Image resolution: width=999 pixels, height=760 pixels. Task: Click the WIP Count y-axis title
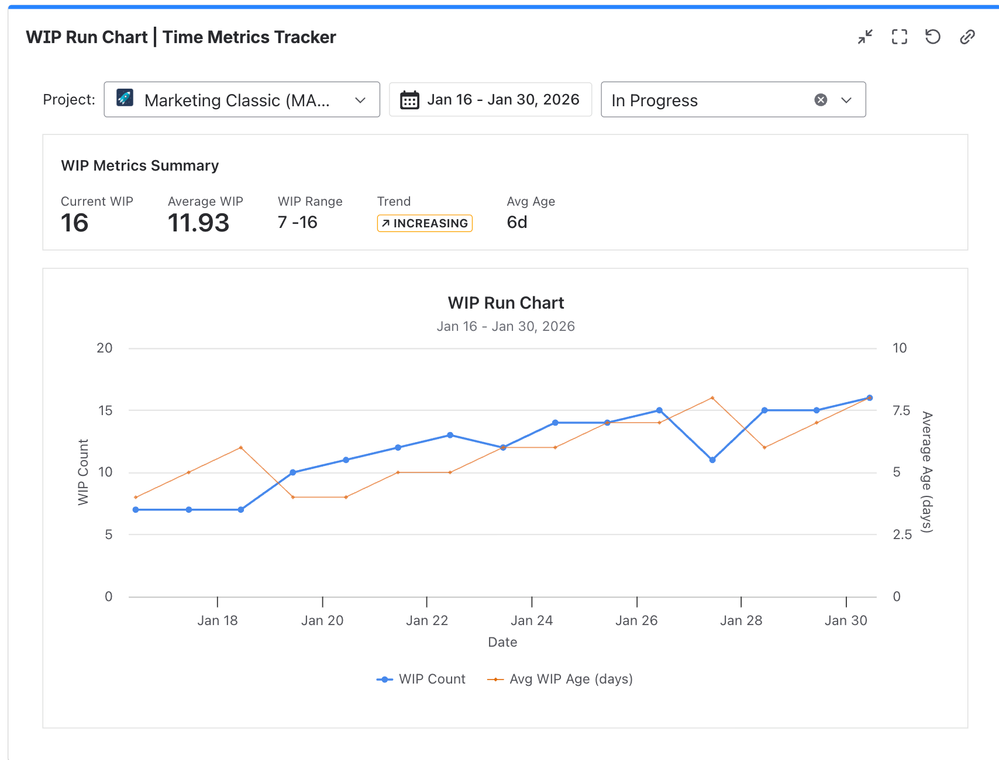point(83,472)
